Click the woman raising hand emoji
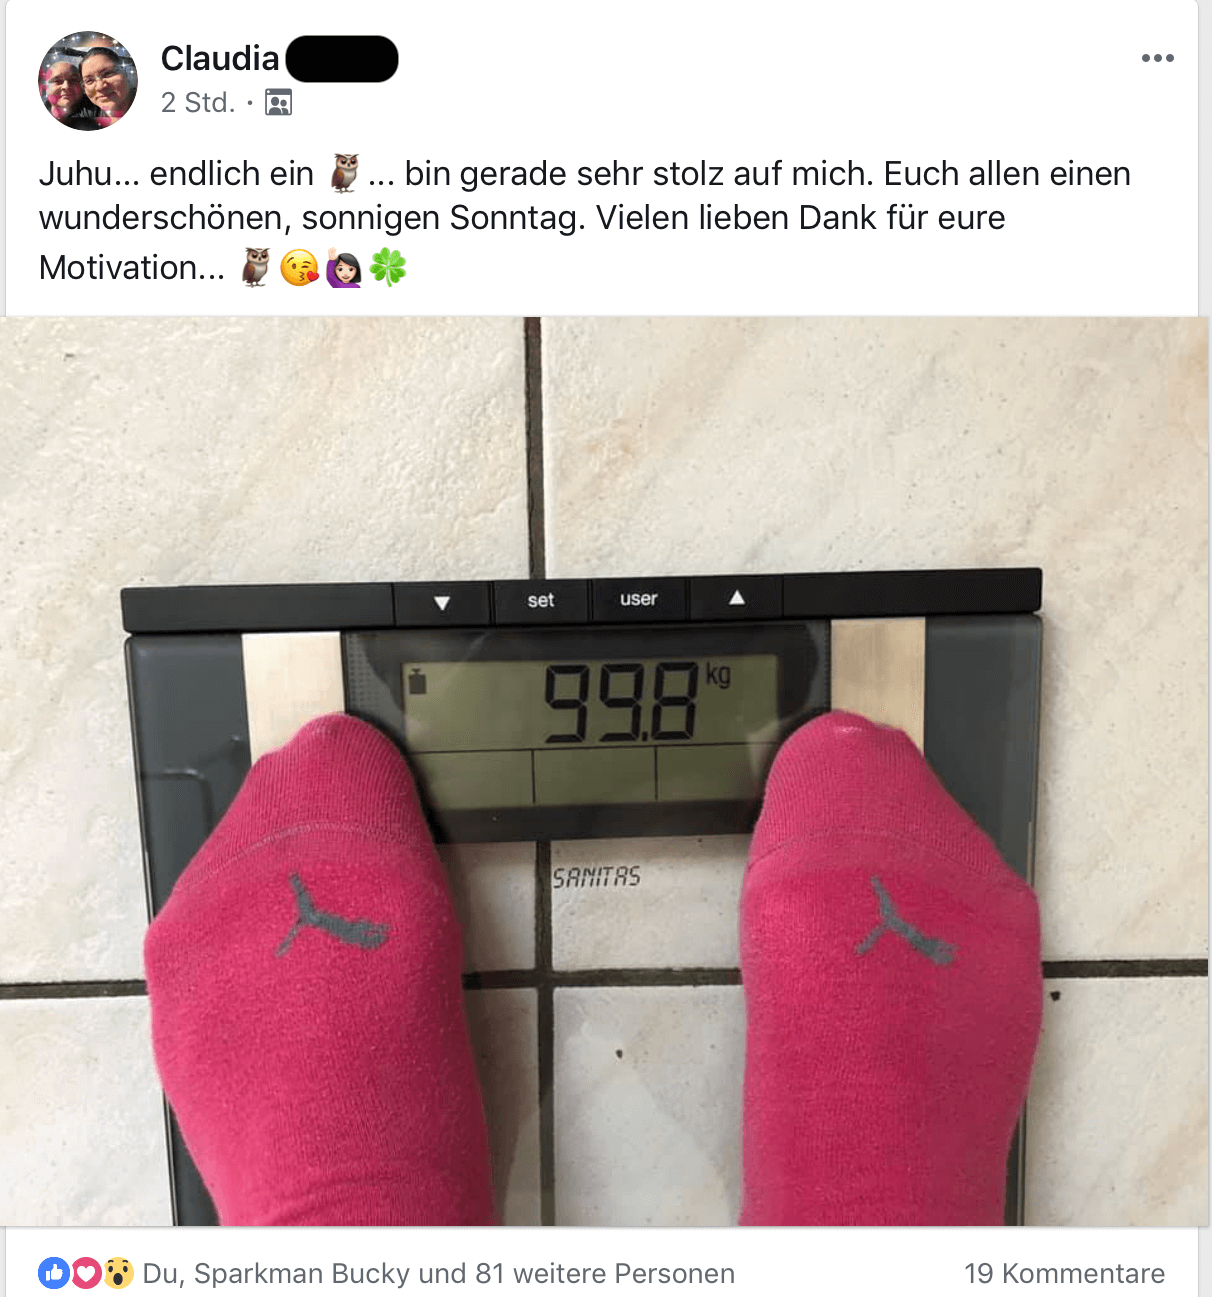The height and width of the screenshot is (1297, 1212). pos(343,268)
